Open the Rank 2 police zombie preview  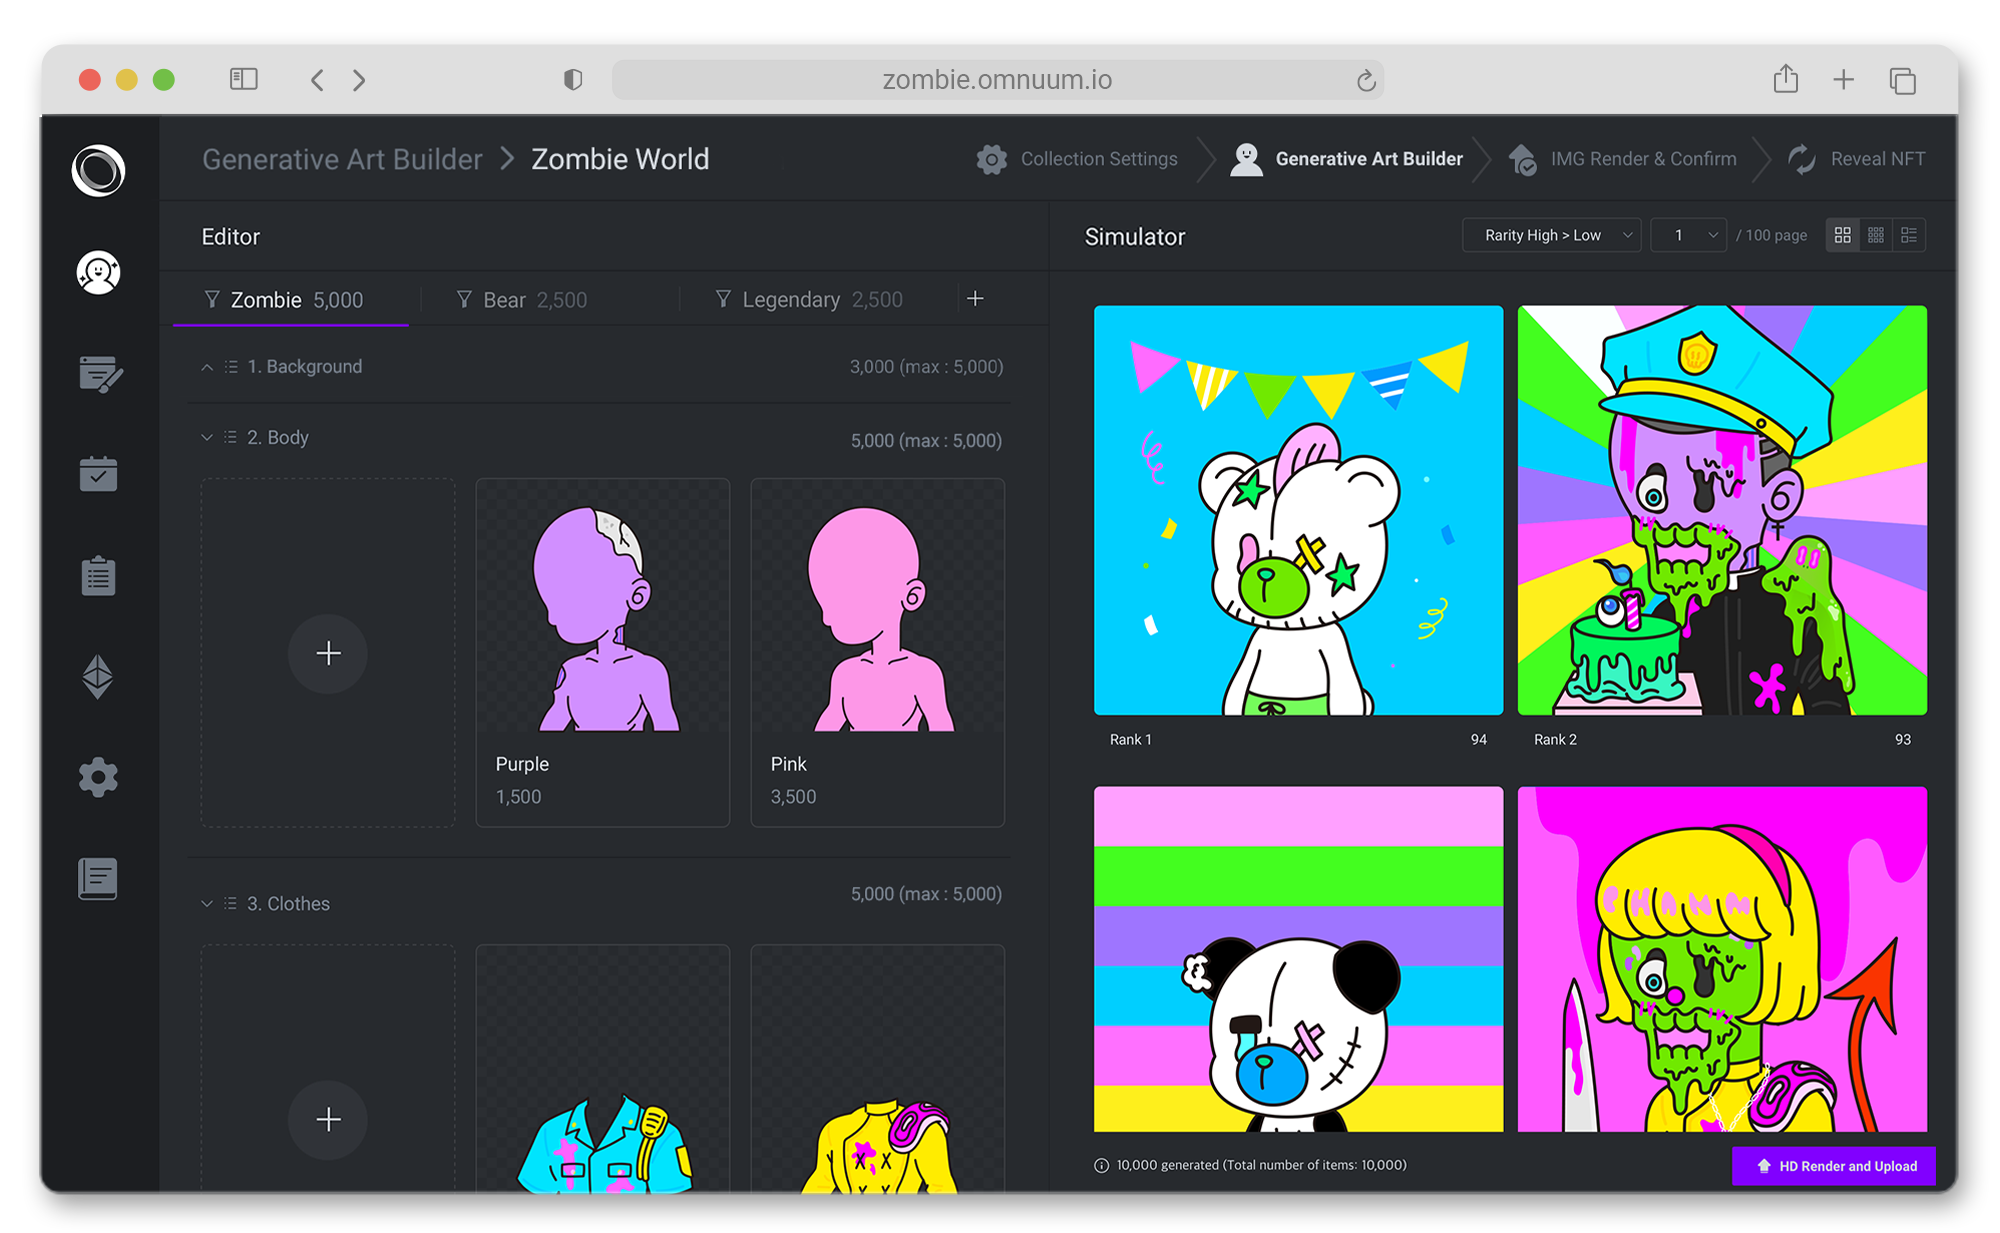click(1722, 510)
